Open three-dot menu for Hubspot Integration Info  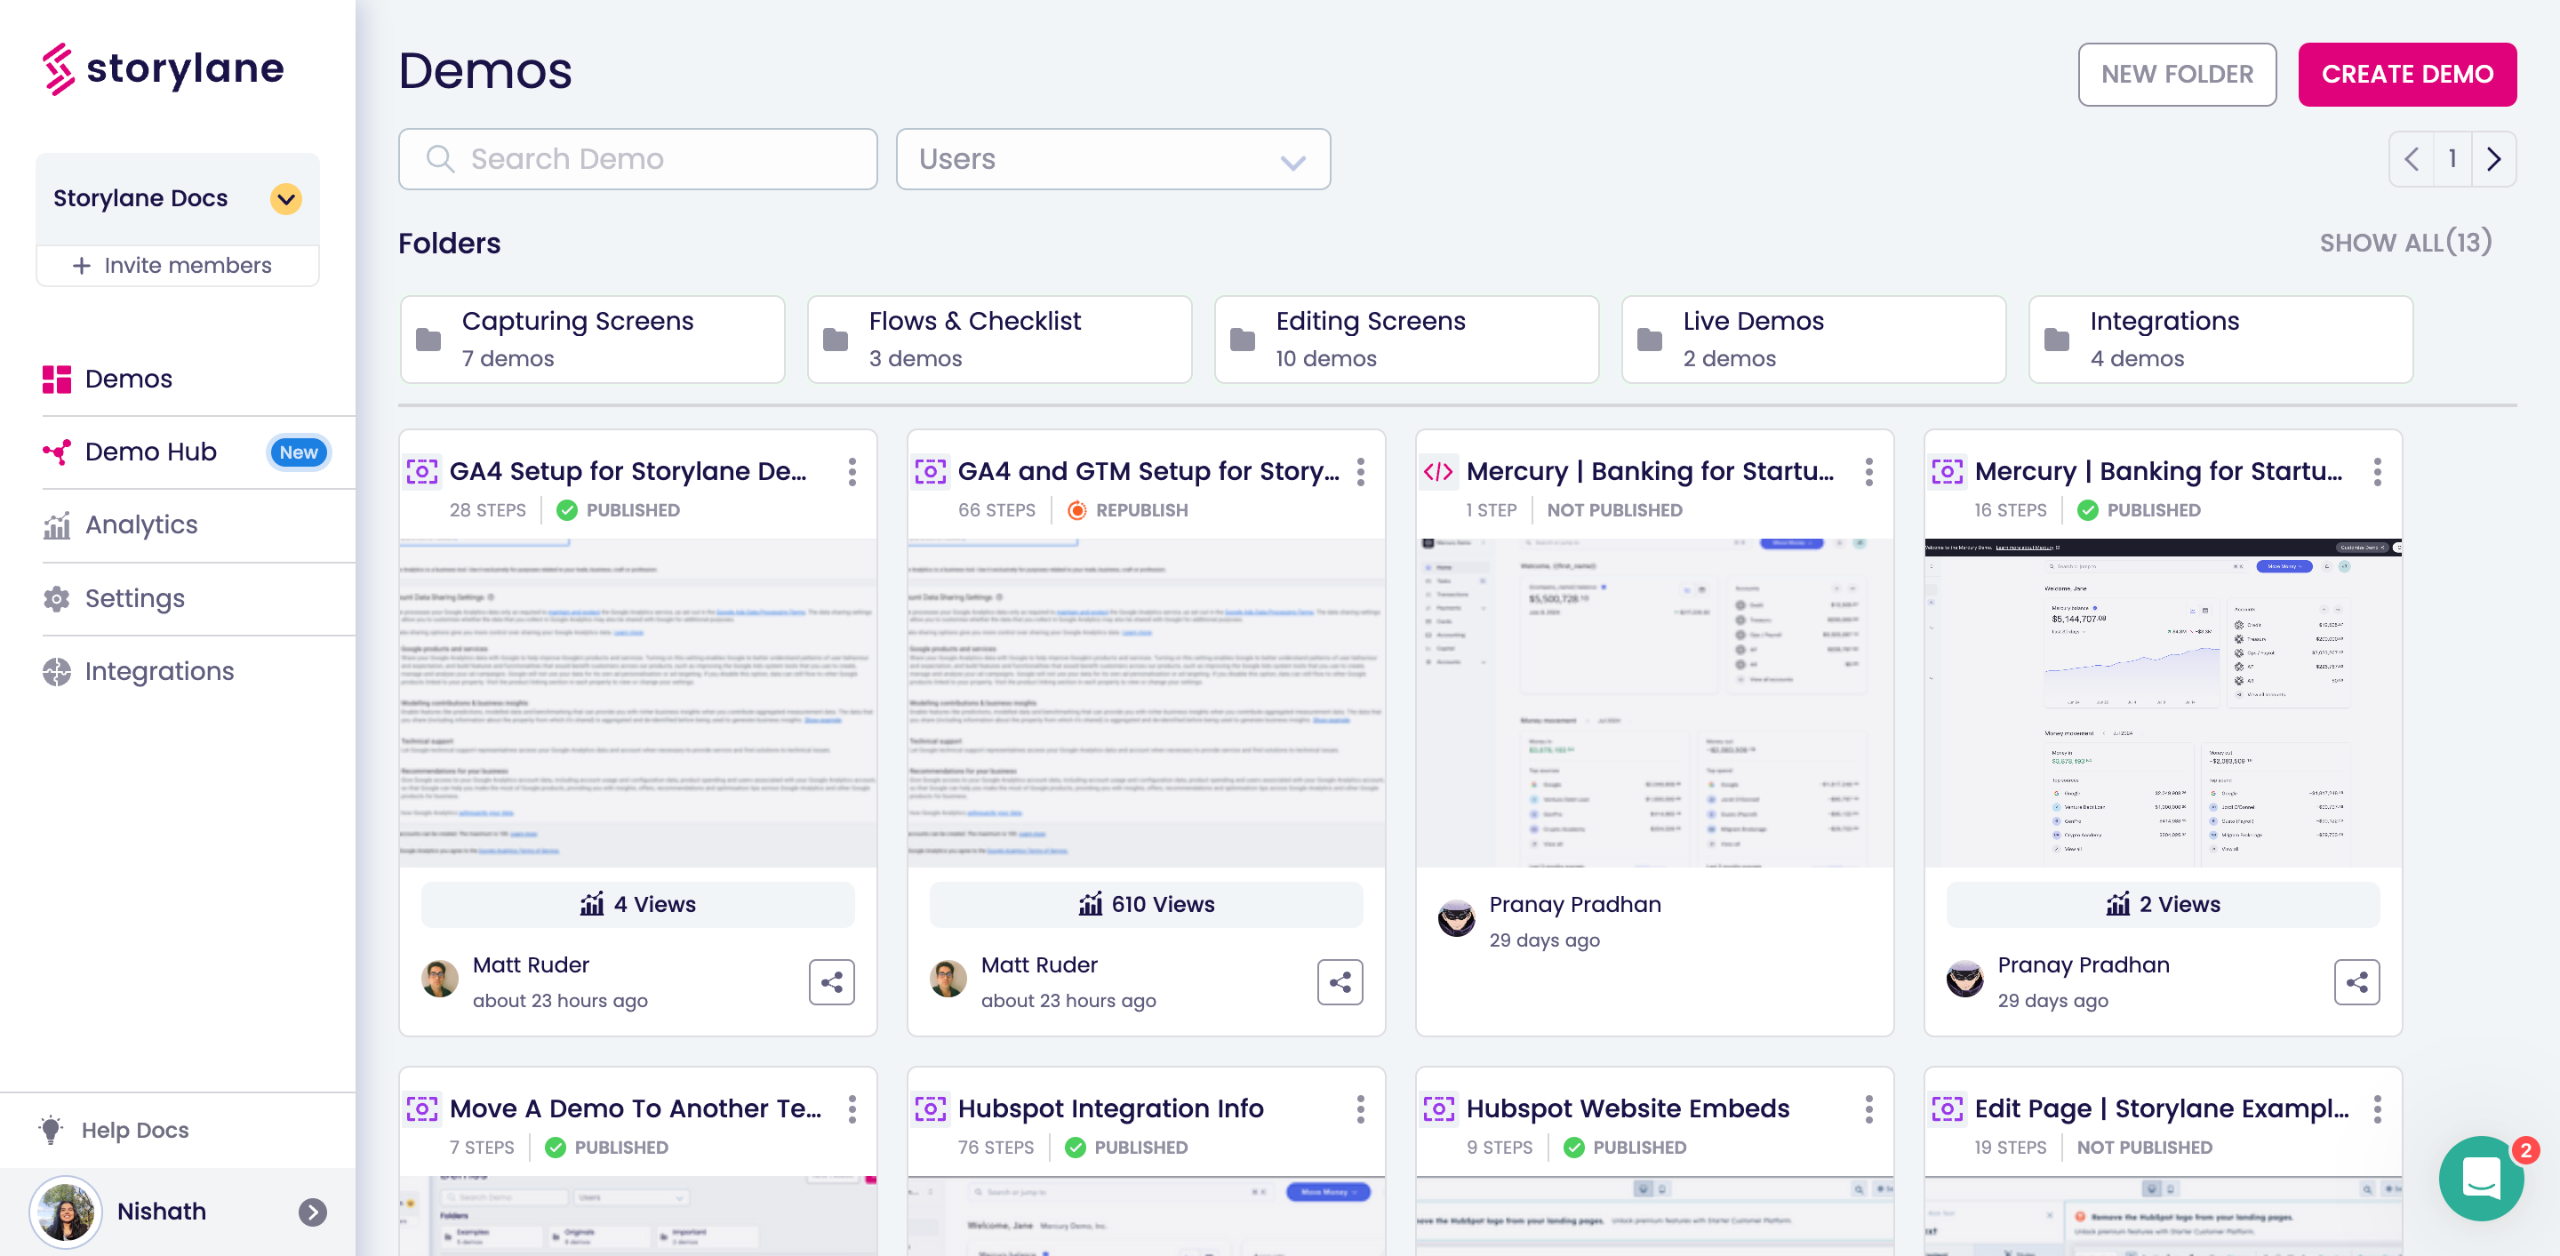pyautogui.click(x=1360, y=1109)
